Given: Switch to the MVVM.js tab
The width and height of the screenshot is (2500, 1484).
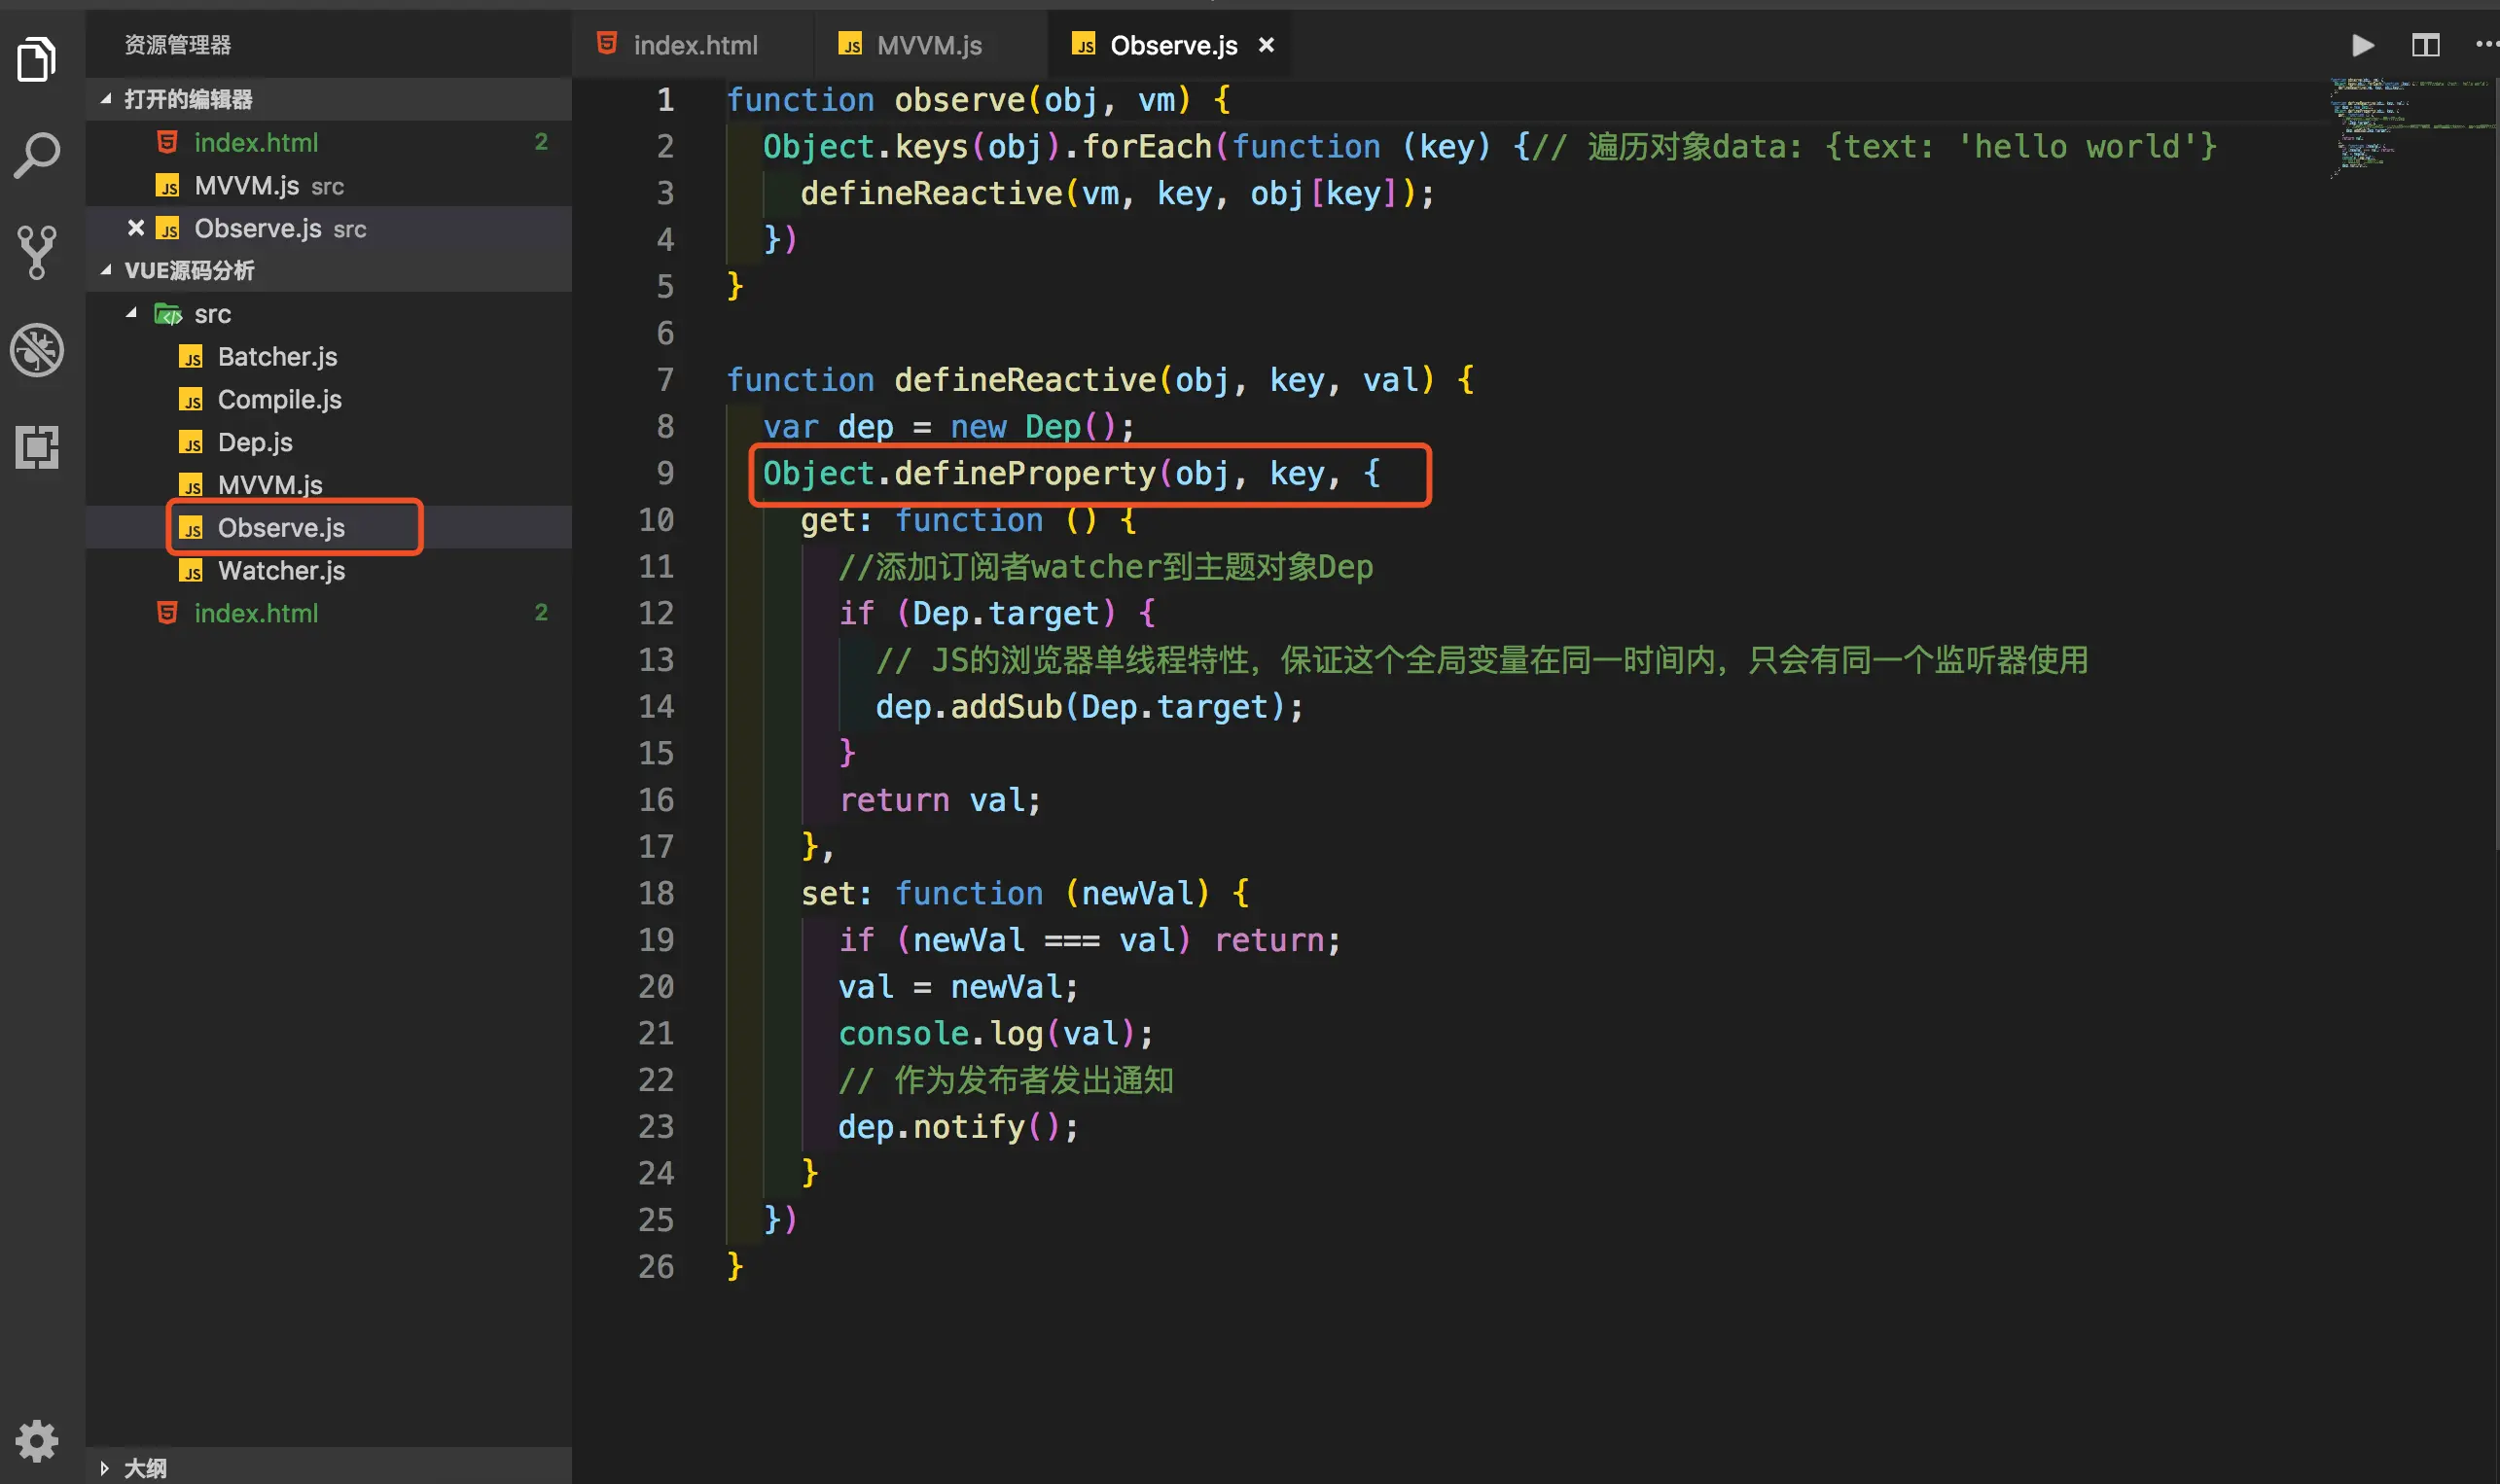Looking at the screenshot, I should 928,45.
